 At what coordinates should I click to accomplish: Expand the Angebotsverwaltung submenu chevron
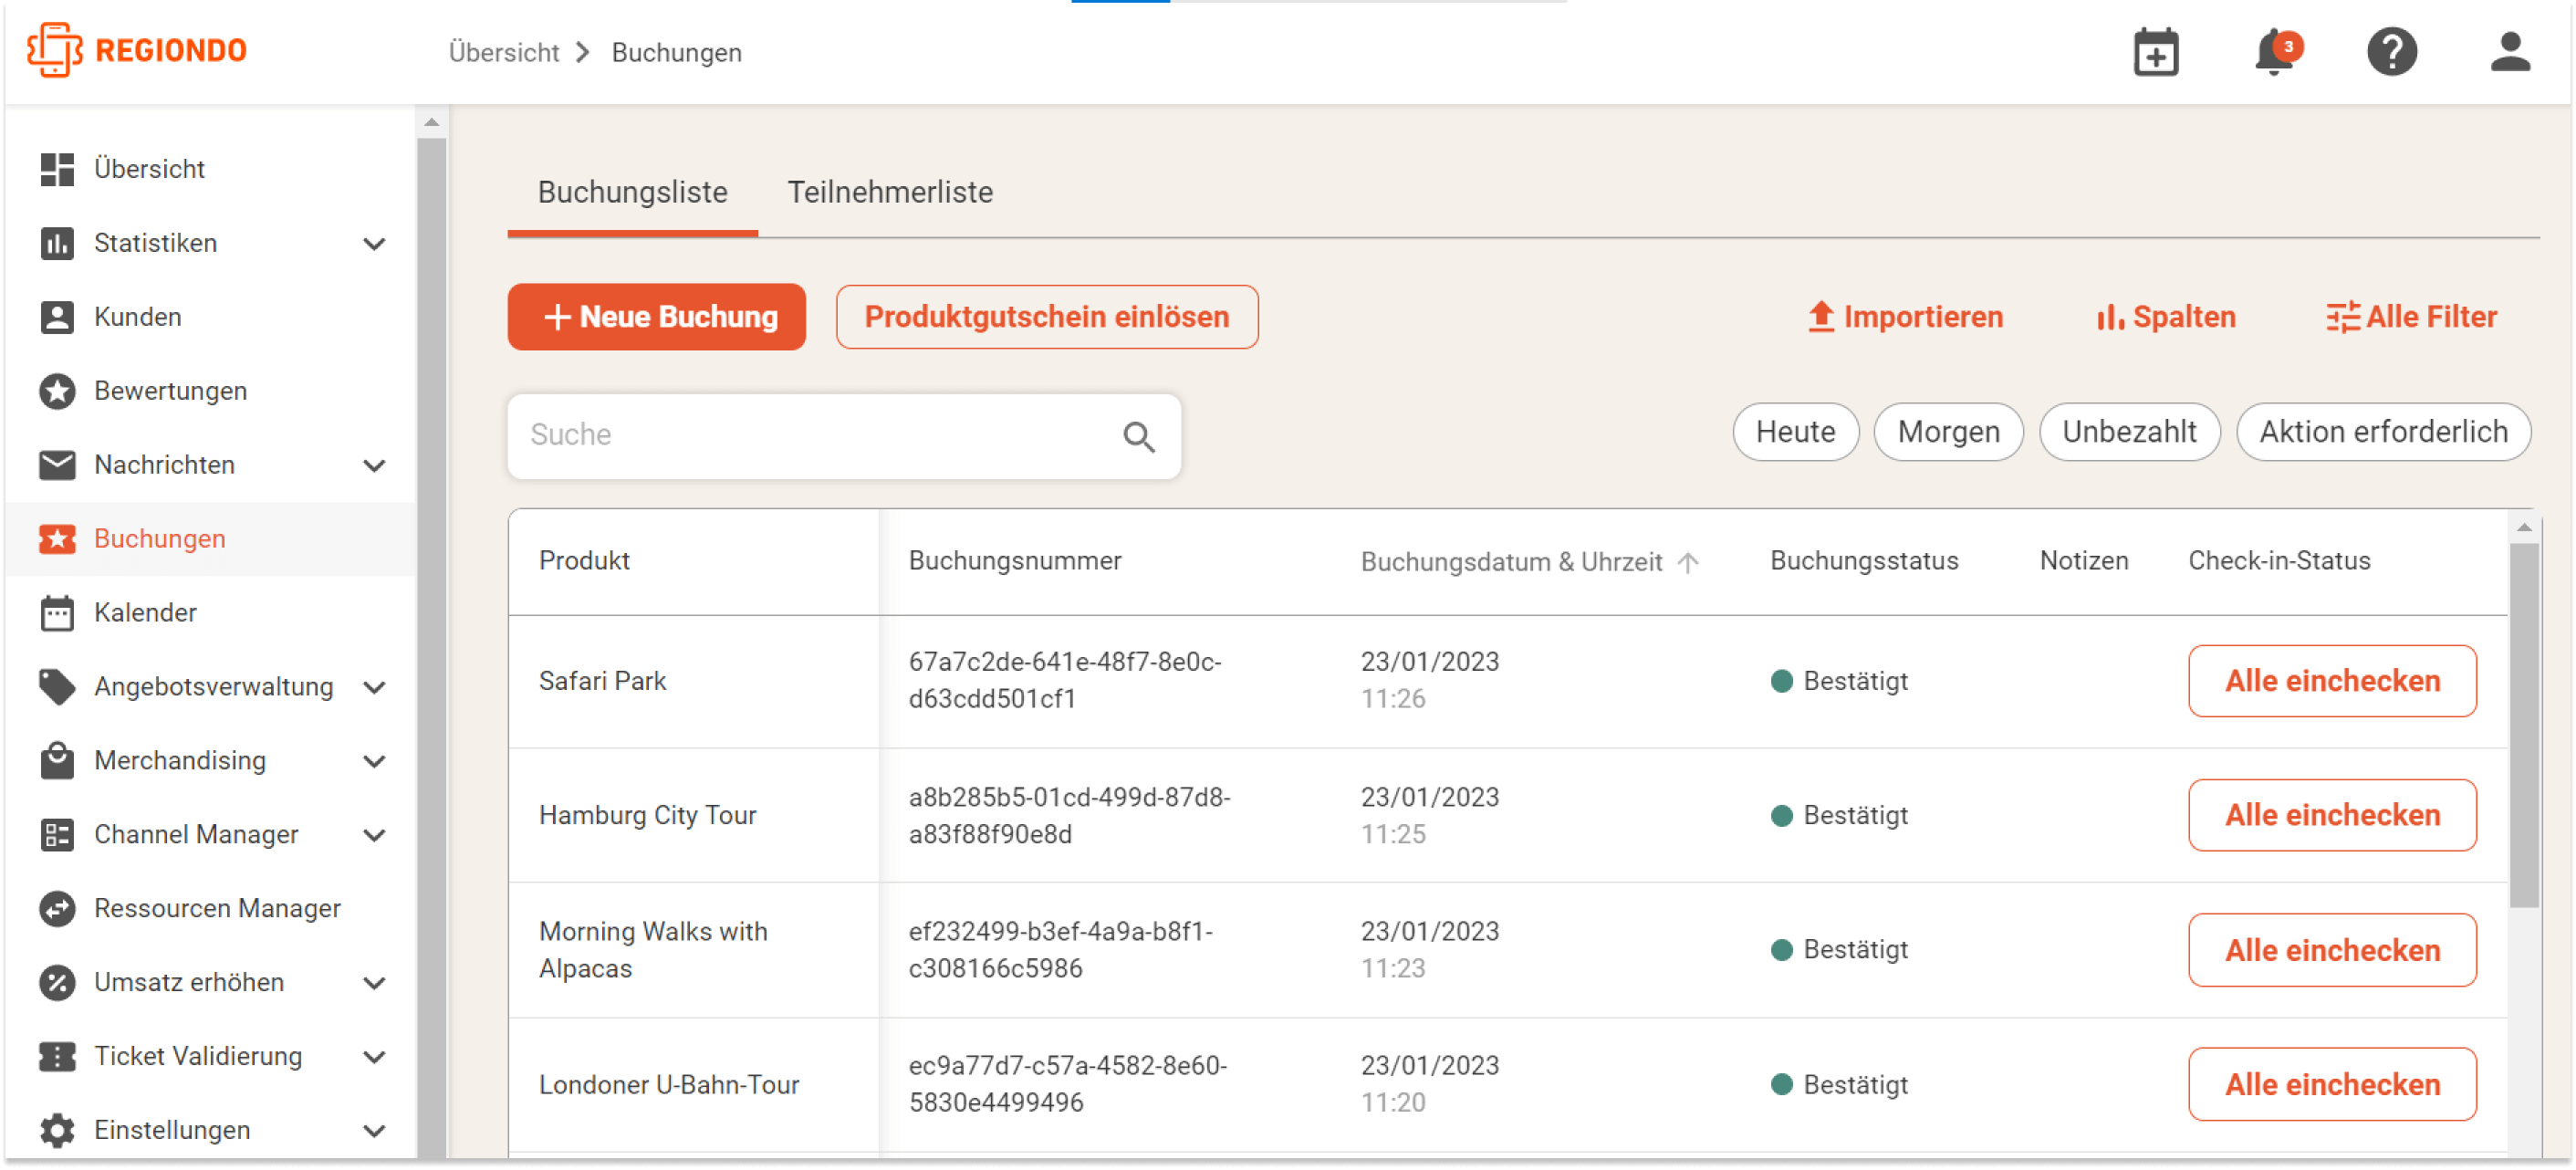pyautogui.click(x=374, y=687)
